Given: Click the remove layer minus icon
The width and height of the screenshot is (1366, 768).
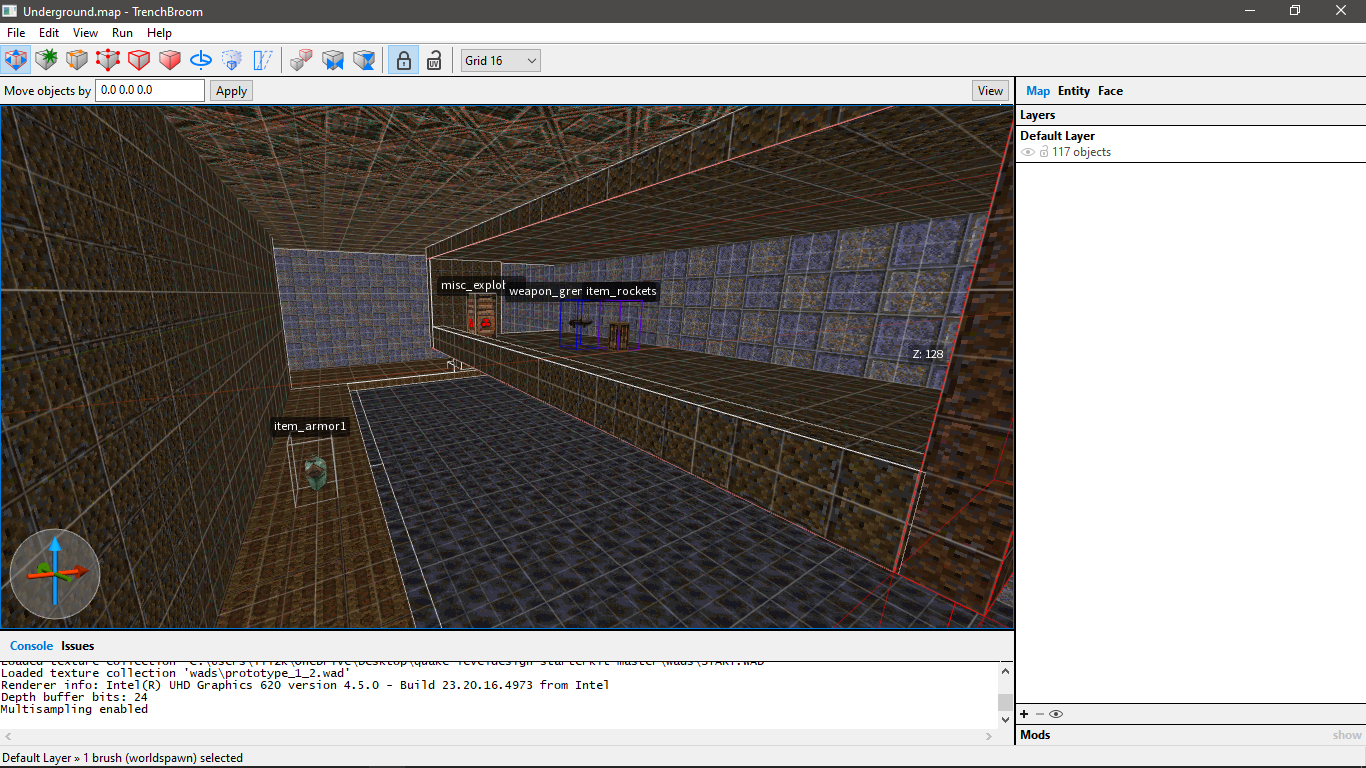Looking at the screenshot, I should [x=1039, y=714].
